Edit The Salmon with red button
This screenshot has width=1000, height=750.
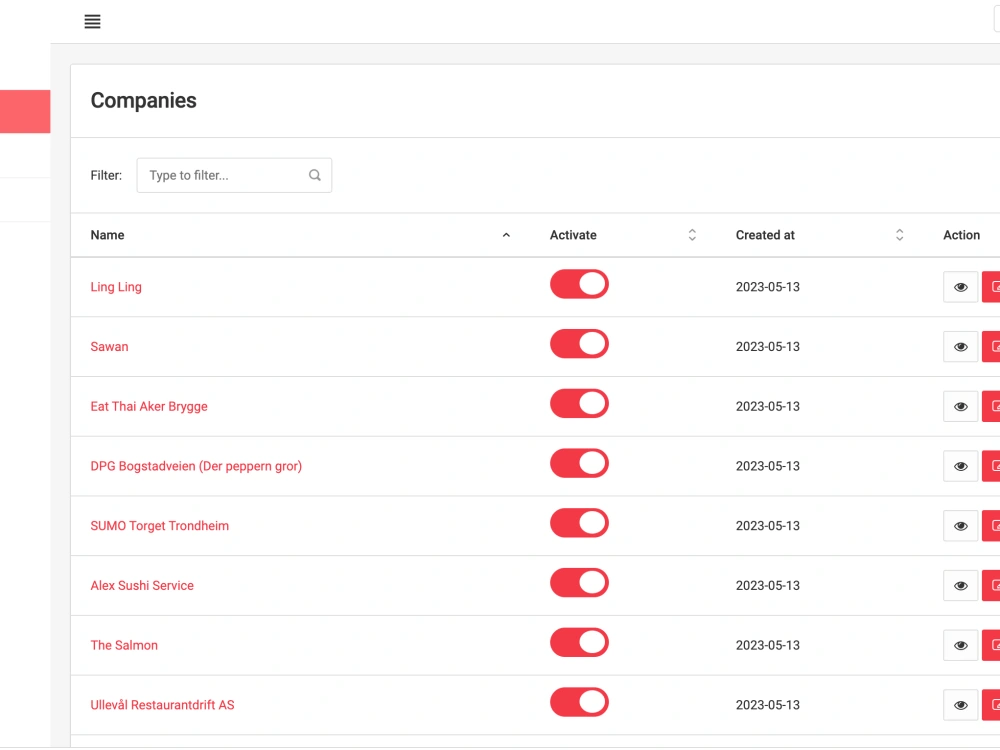pyautogui.click(x=991, y=645)
